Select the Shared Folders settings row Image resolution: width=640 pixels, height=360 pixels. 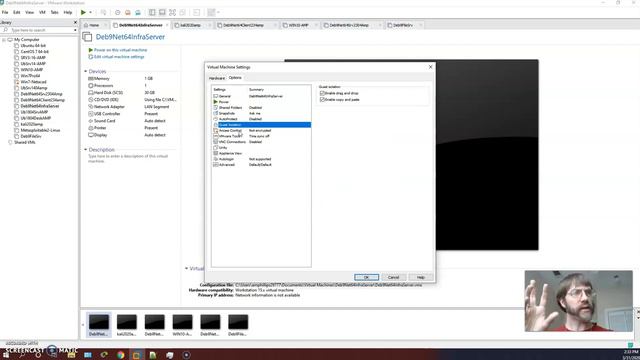(x=261, y=108)
